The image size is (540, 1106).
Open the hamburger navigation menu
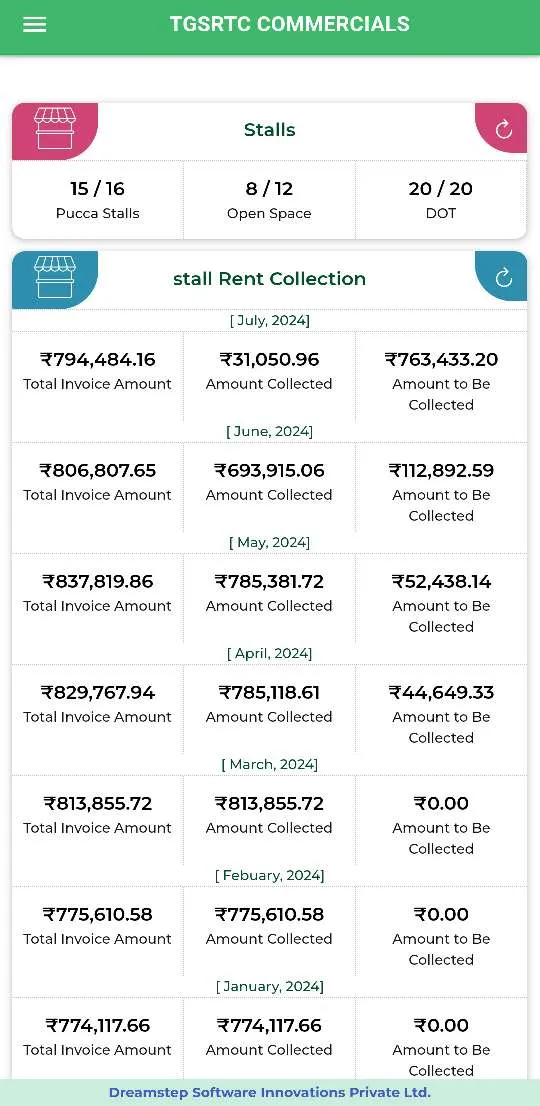35,25
